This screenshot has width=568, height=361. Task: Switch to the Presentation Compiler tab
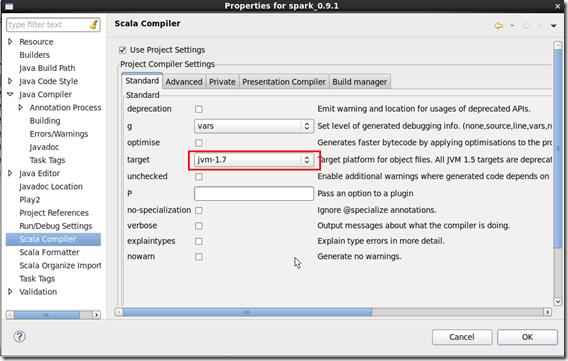(x=284, y=82)
